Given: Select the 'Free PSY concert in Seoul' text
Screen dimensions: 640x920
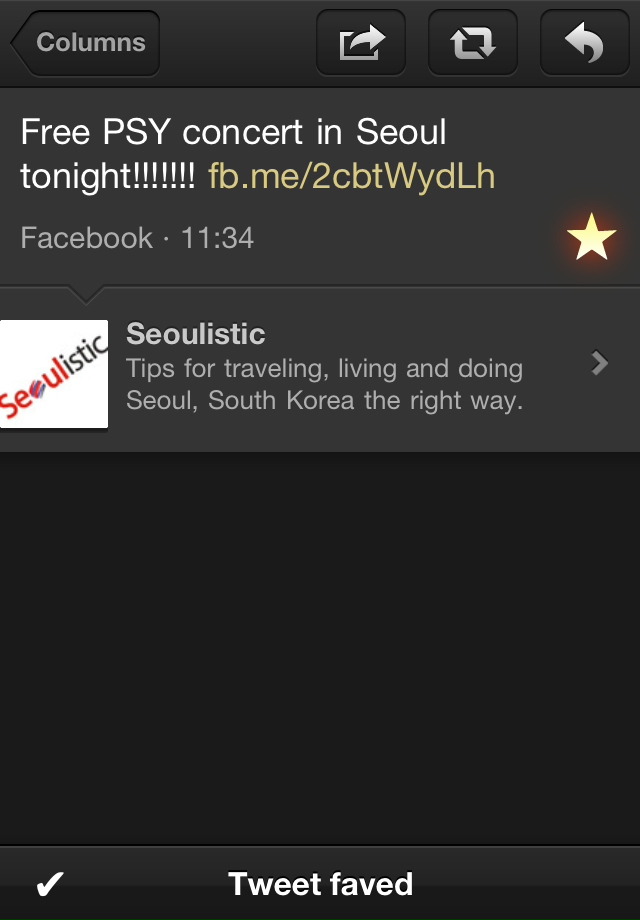Looking at the screenshot, I should click(233, 131).
